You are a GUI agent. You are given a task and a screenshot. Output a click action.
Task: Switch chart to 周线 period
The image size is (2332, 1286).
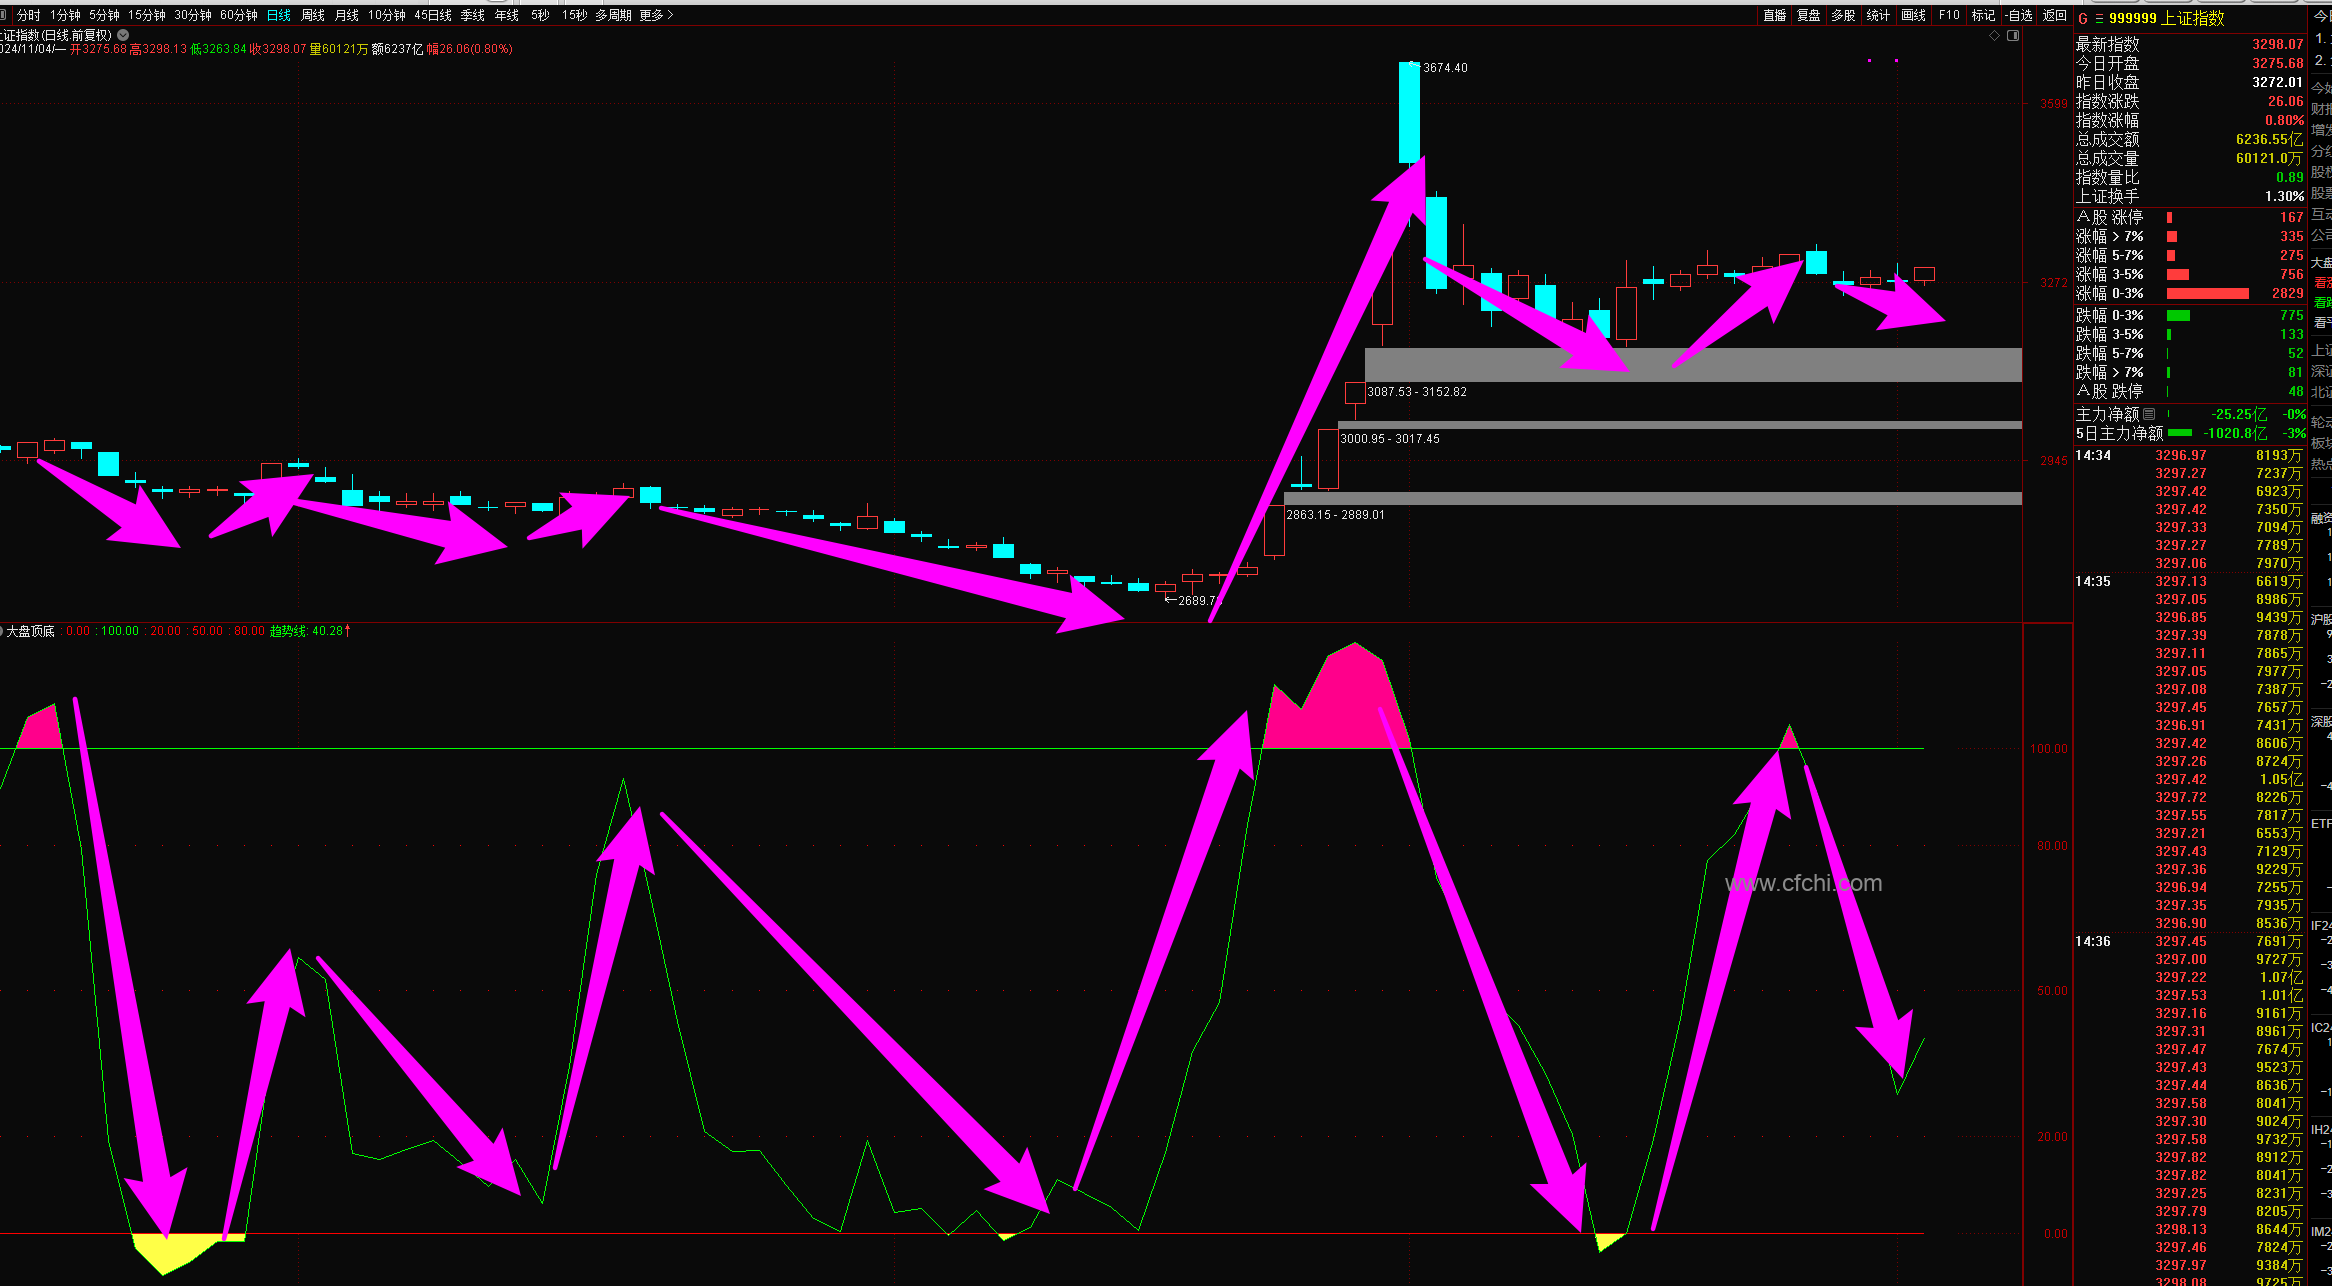coord(313,15)
